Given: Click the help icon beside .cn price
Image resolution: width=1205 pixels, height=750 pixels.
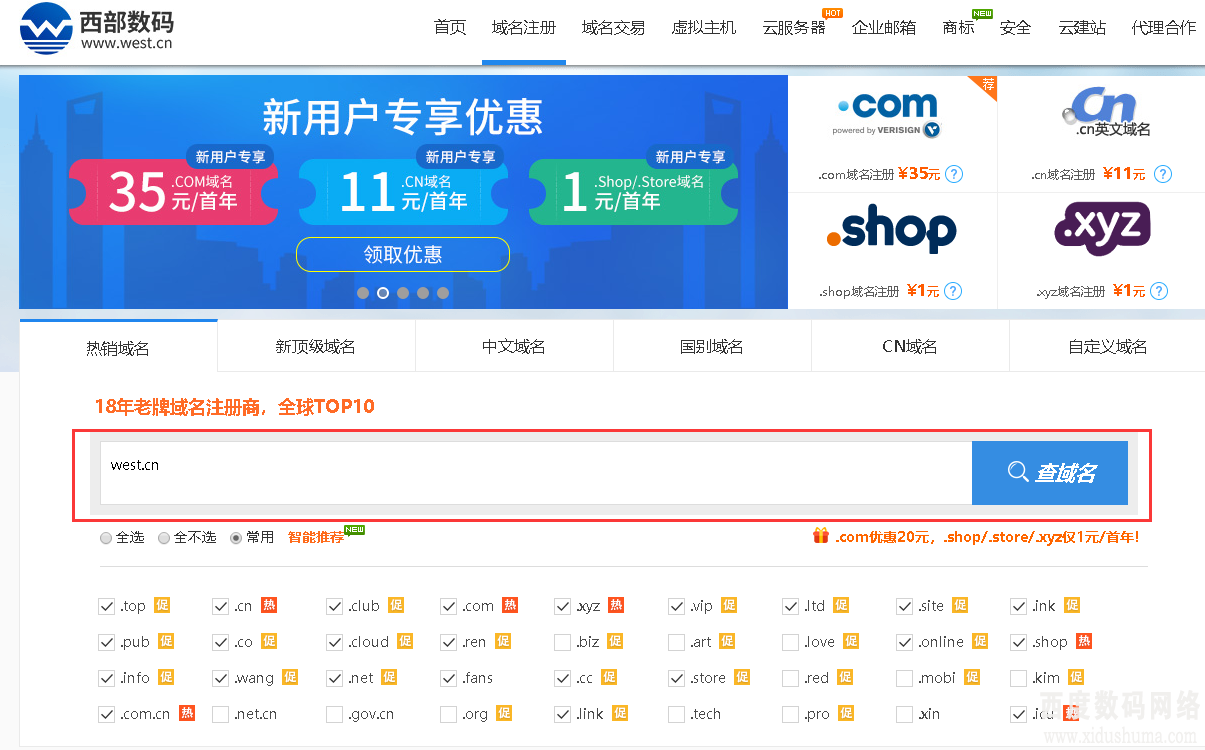Looking at the screenshot, I should [x=1162, y=174].
